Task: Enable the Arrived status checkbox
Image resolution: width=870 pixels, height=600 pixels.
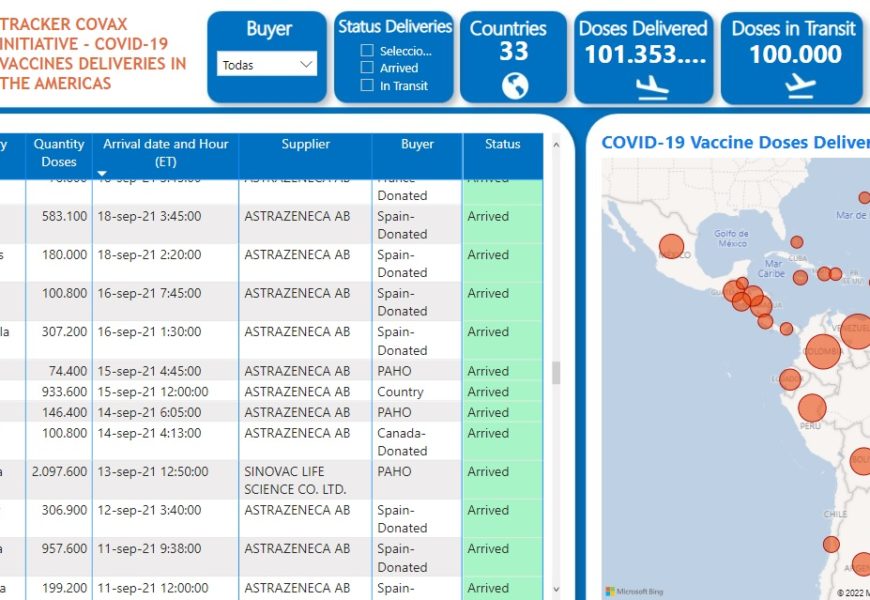Action: pyautogui.click(x=367, y=68)
